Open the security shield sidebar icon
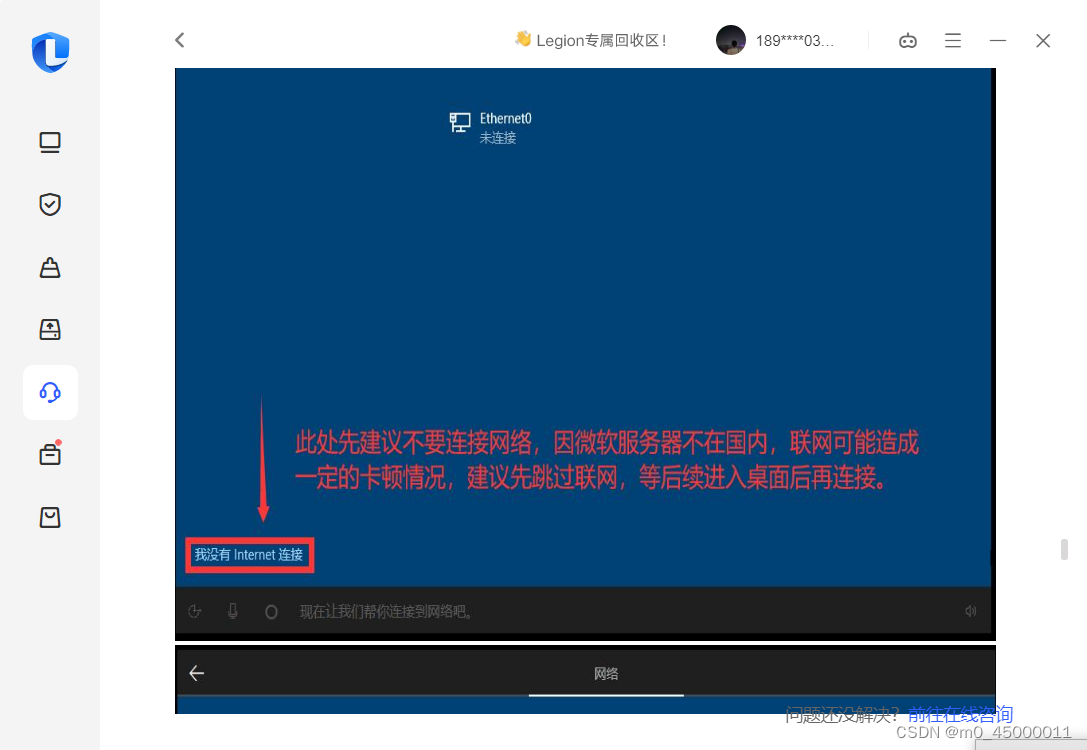The height and width of the screenshot is (750, 1087). click(50, 204)
